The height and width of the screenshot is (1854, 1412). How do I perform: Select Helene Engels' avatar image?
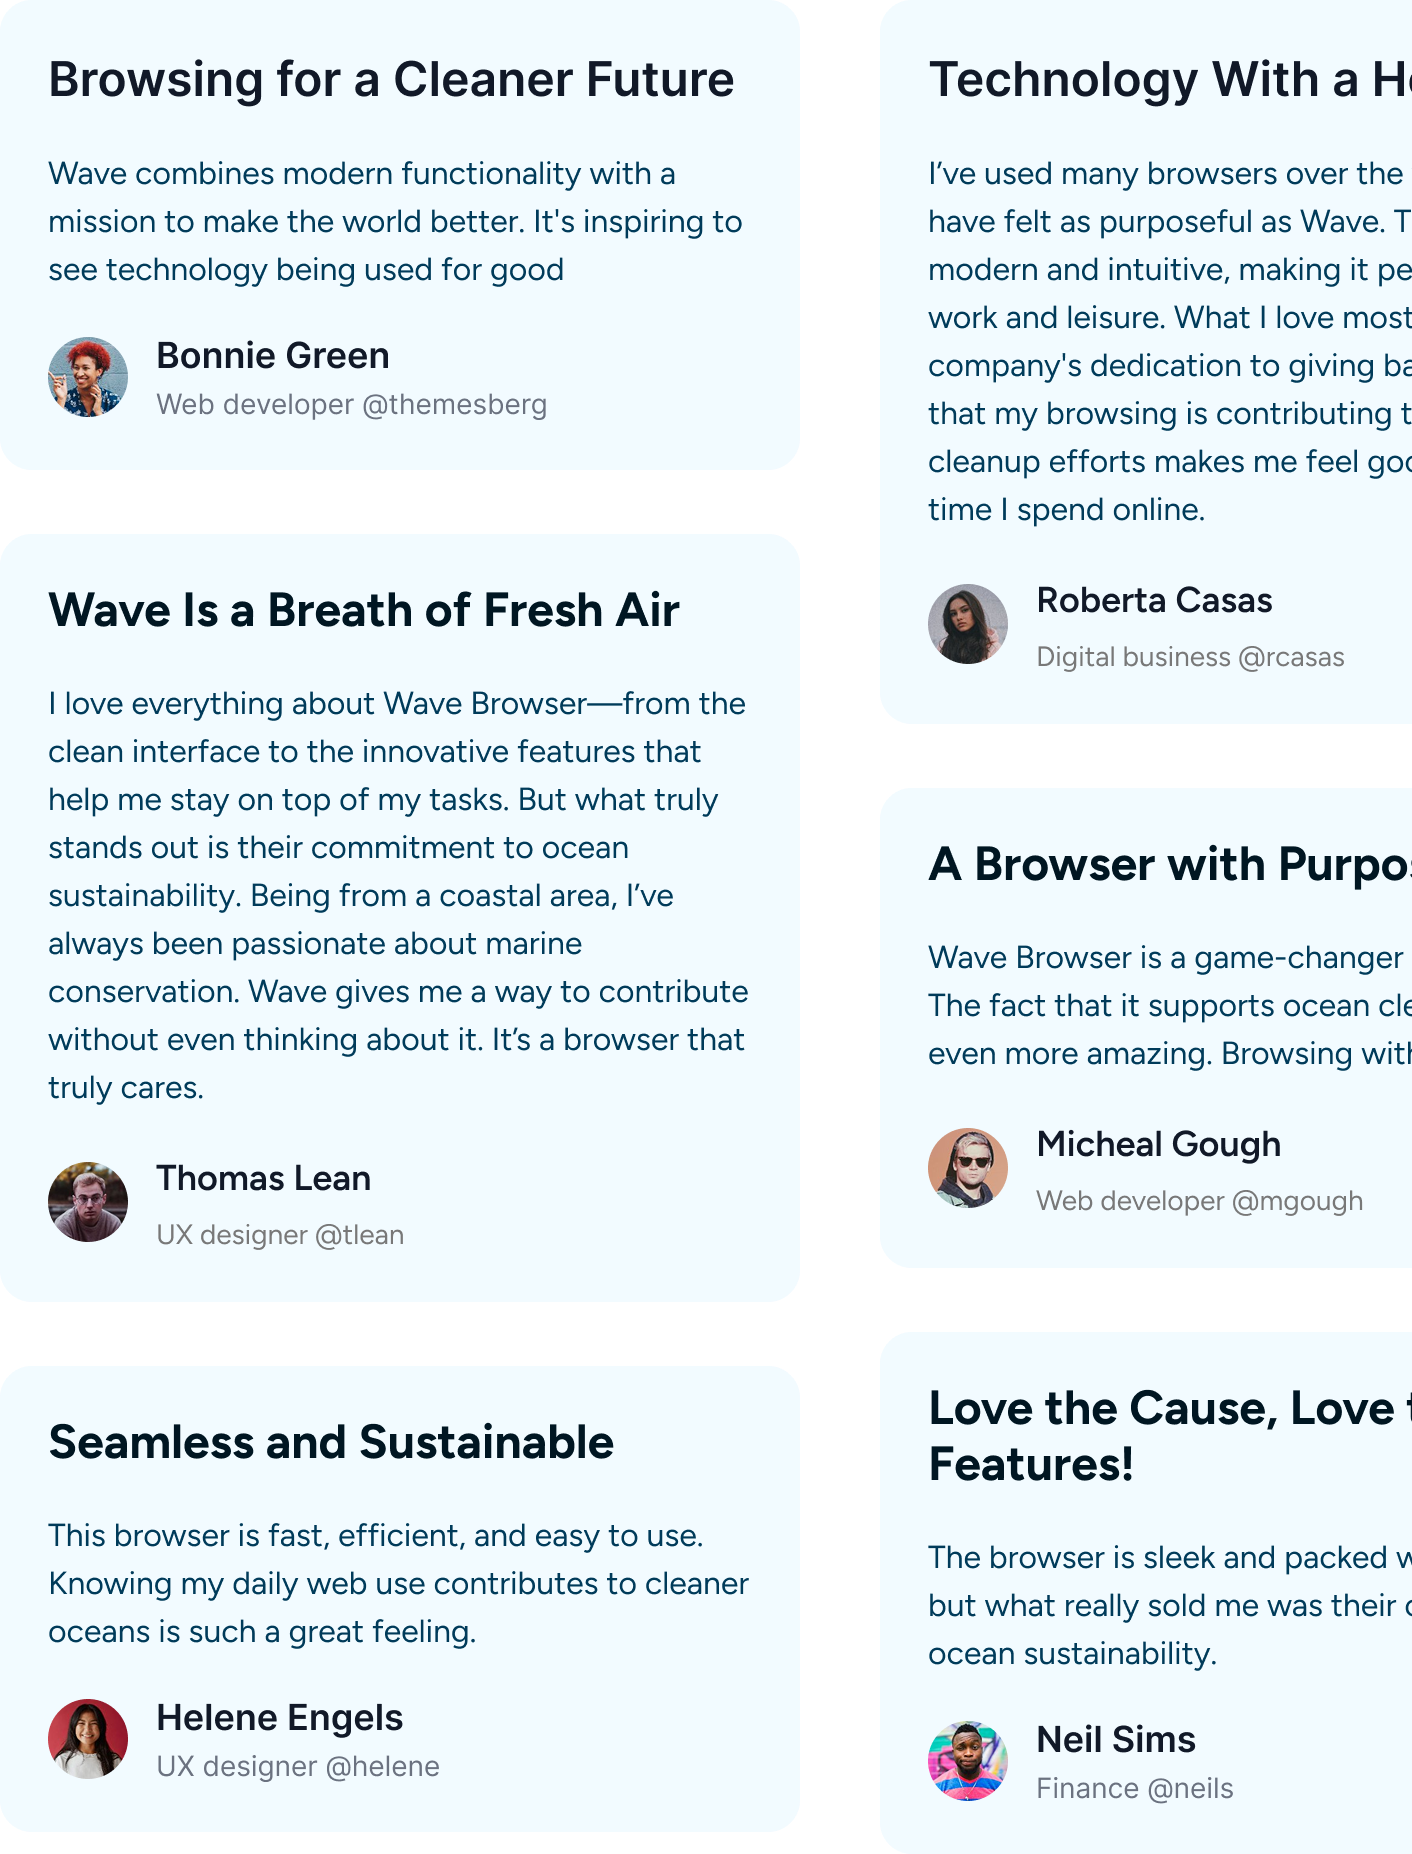click(88, 1739)
